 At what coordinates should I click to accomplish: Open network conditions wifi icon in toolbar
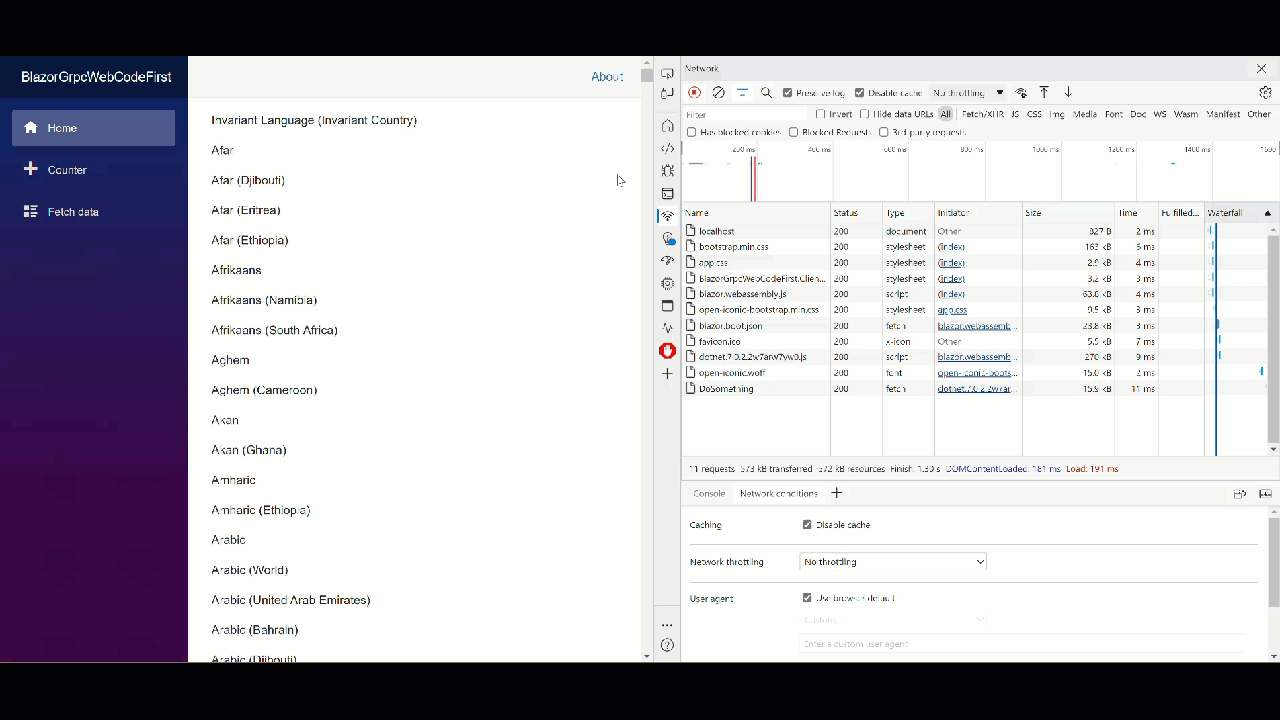pyautogui.click(x=1021, y=92)
